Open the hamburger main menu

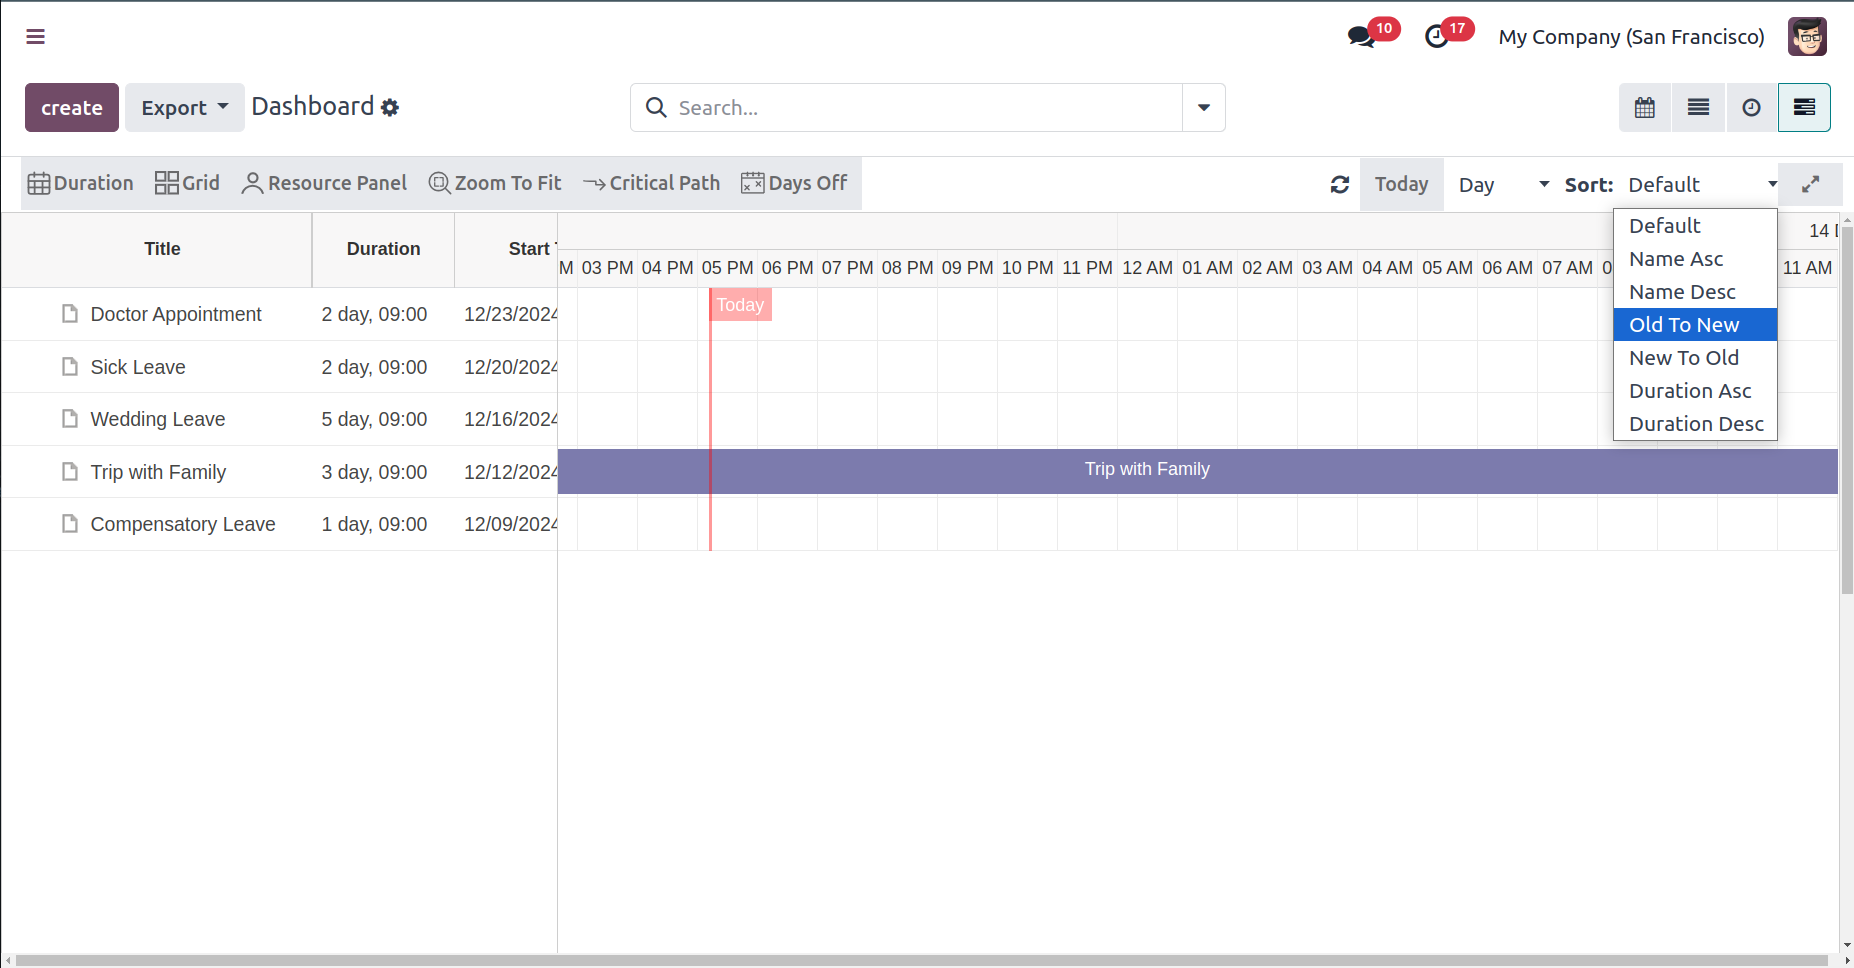(x=36, y=37)
